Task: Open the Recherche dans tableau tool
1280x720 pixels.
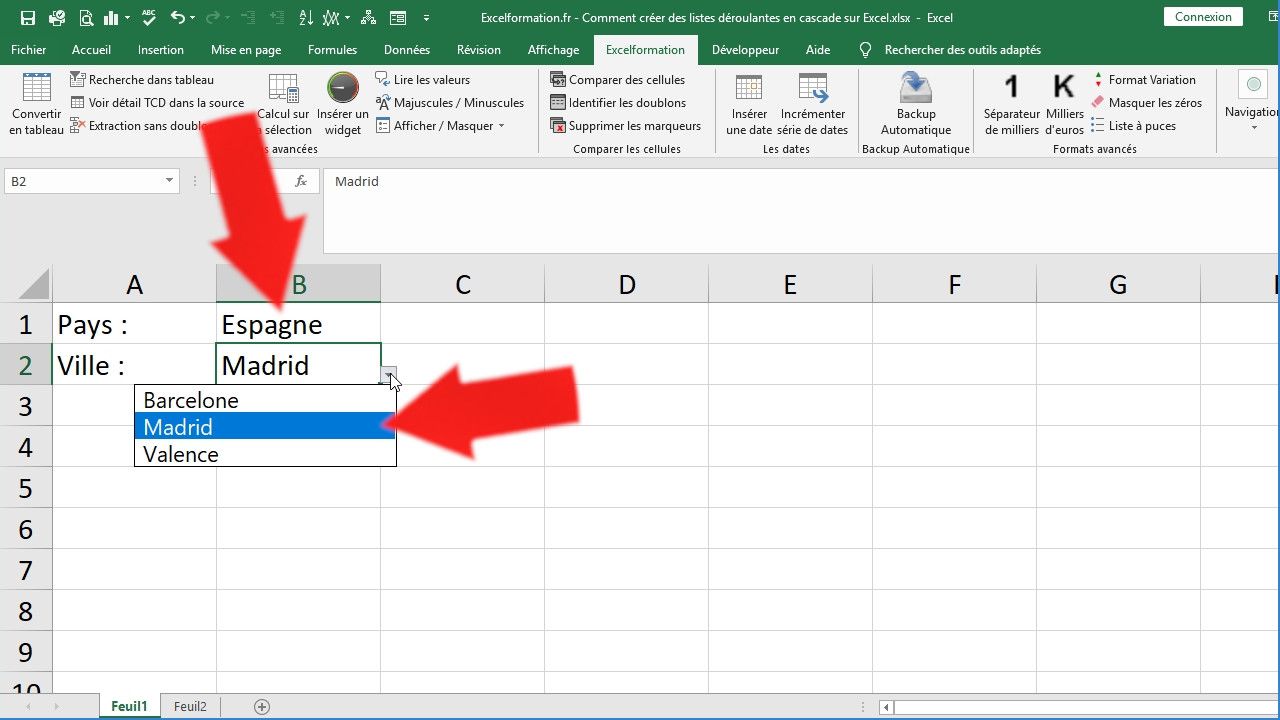Action: [150, 80]
